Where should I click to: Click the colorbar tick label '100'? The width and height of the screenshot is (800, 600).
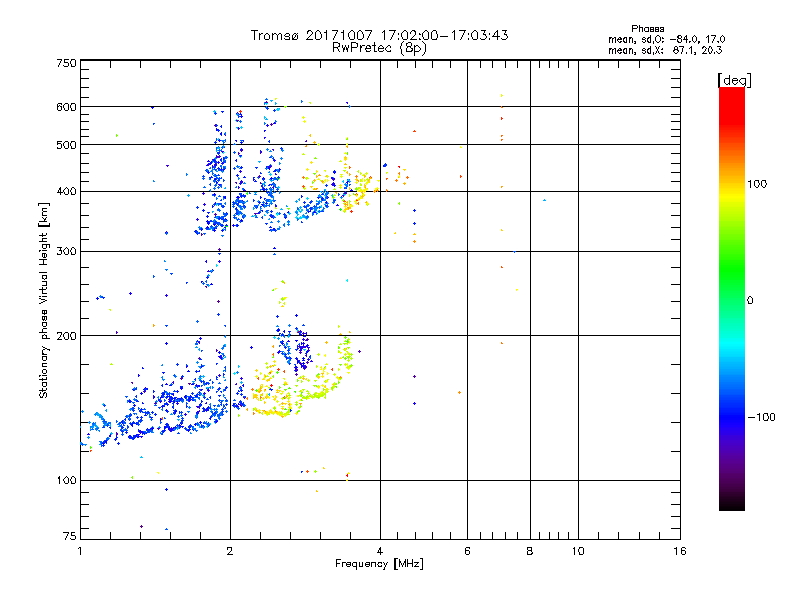click(757, 184)
